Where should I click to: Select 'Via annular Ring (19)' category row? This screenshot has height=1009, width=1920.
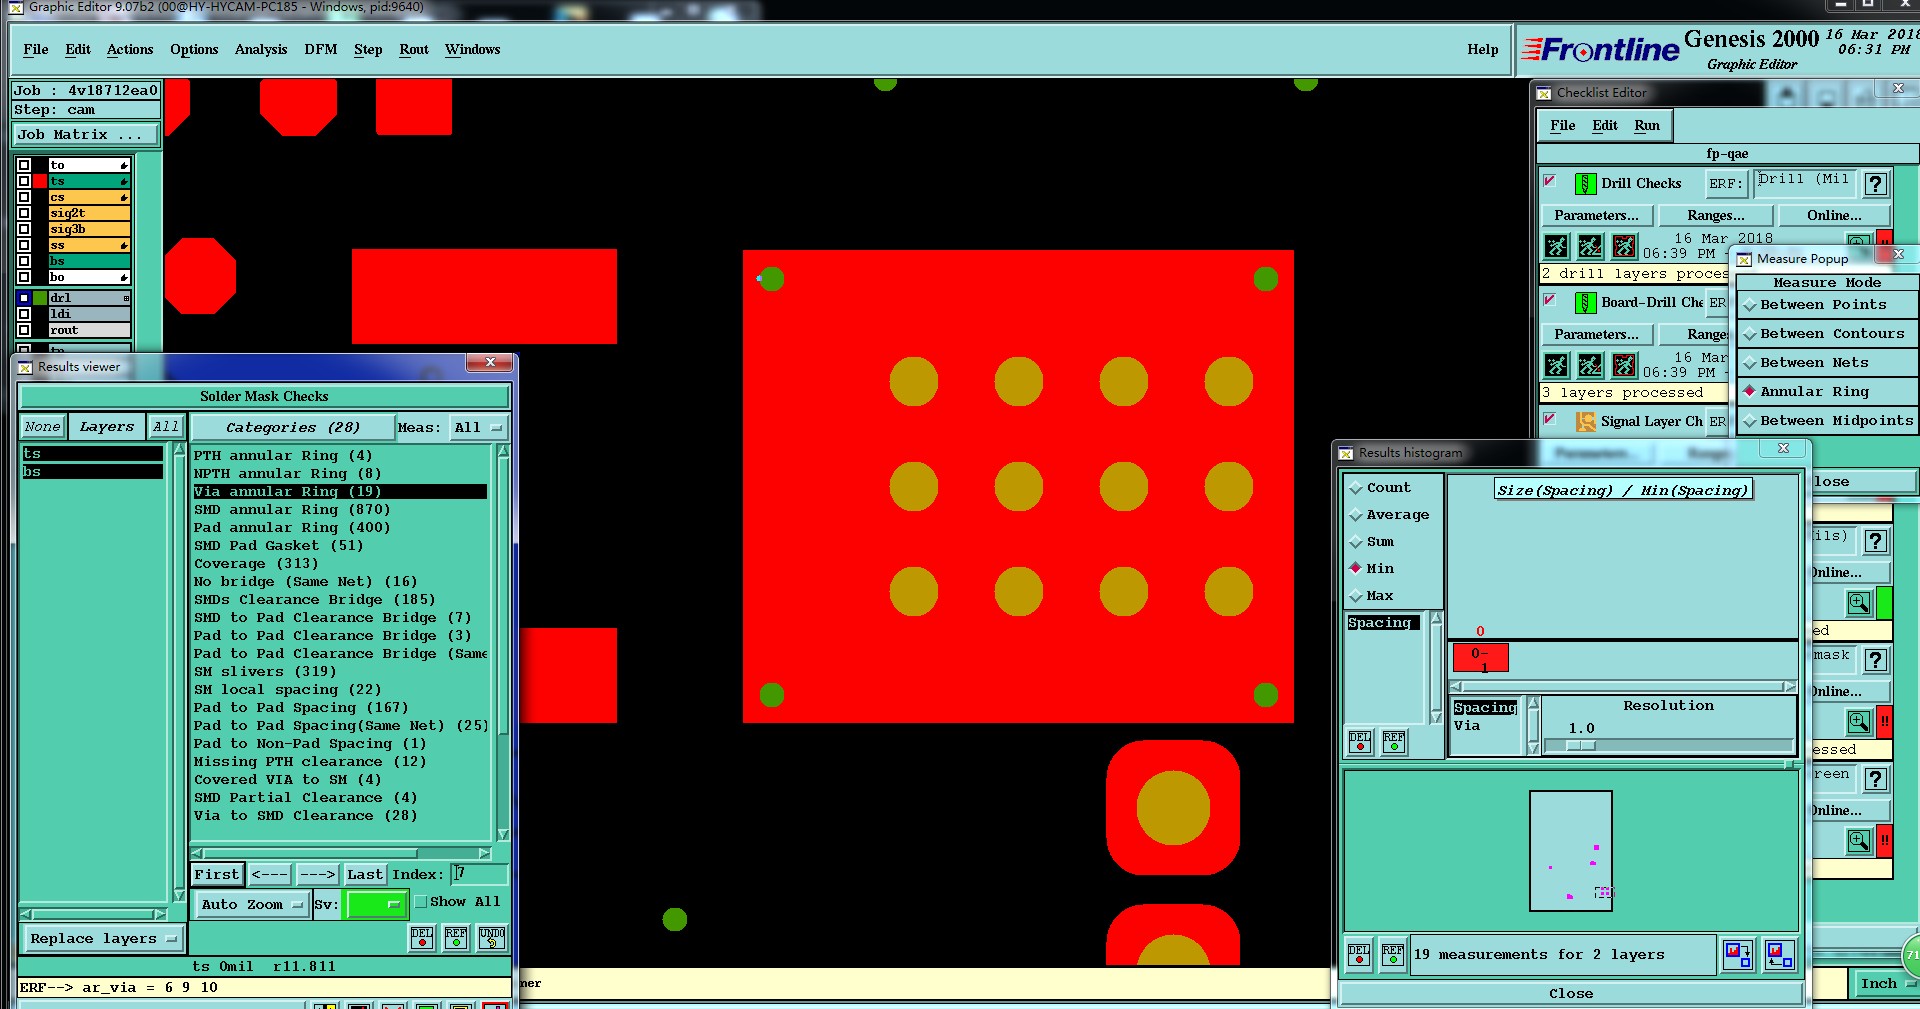coord(340,492)
